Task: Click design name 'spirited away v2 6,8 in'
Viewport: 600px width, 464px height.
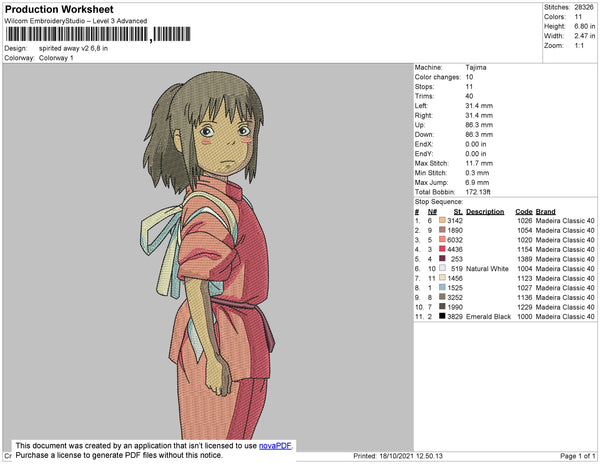Action: coord(73,49)
